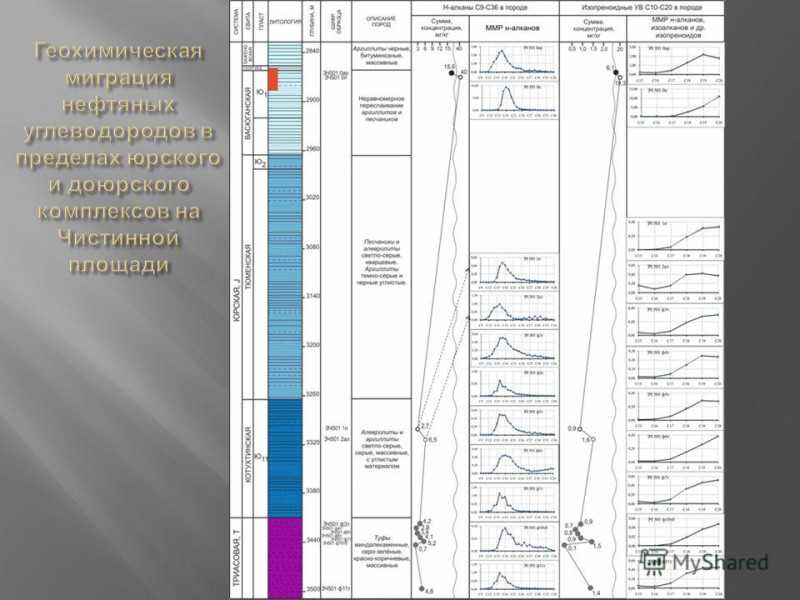Click the depth label "3140"
Screen dimensions: 800x600
(312, 296)
